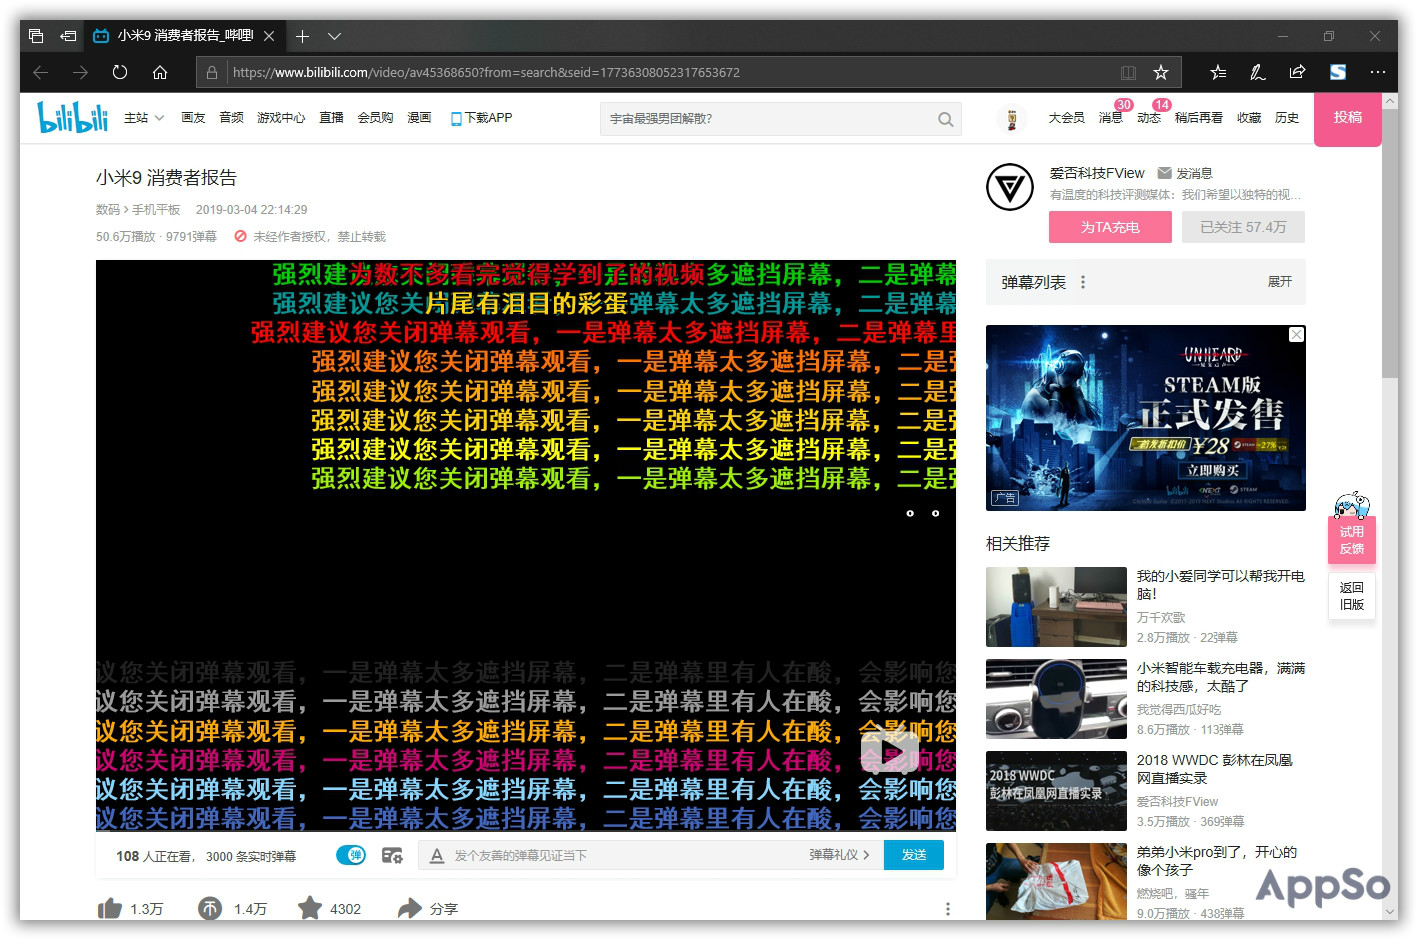The width and height of the screenshot is (1418, 940).
Task: Open the 直播 navigation item
Action: pos(331,118)
